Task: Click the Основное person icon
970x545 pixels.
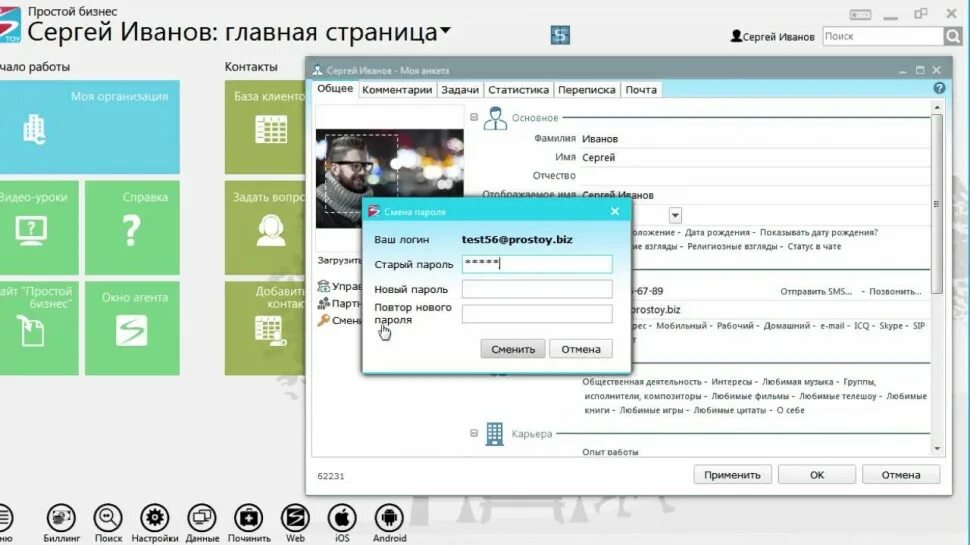Action: click(495, 118)
